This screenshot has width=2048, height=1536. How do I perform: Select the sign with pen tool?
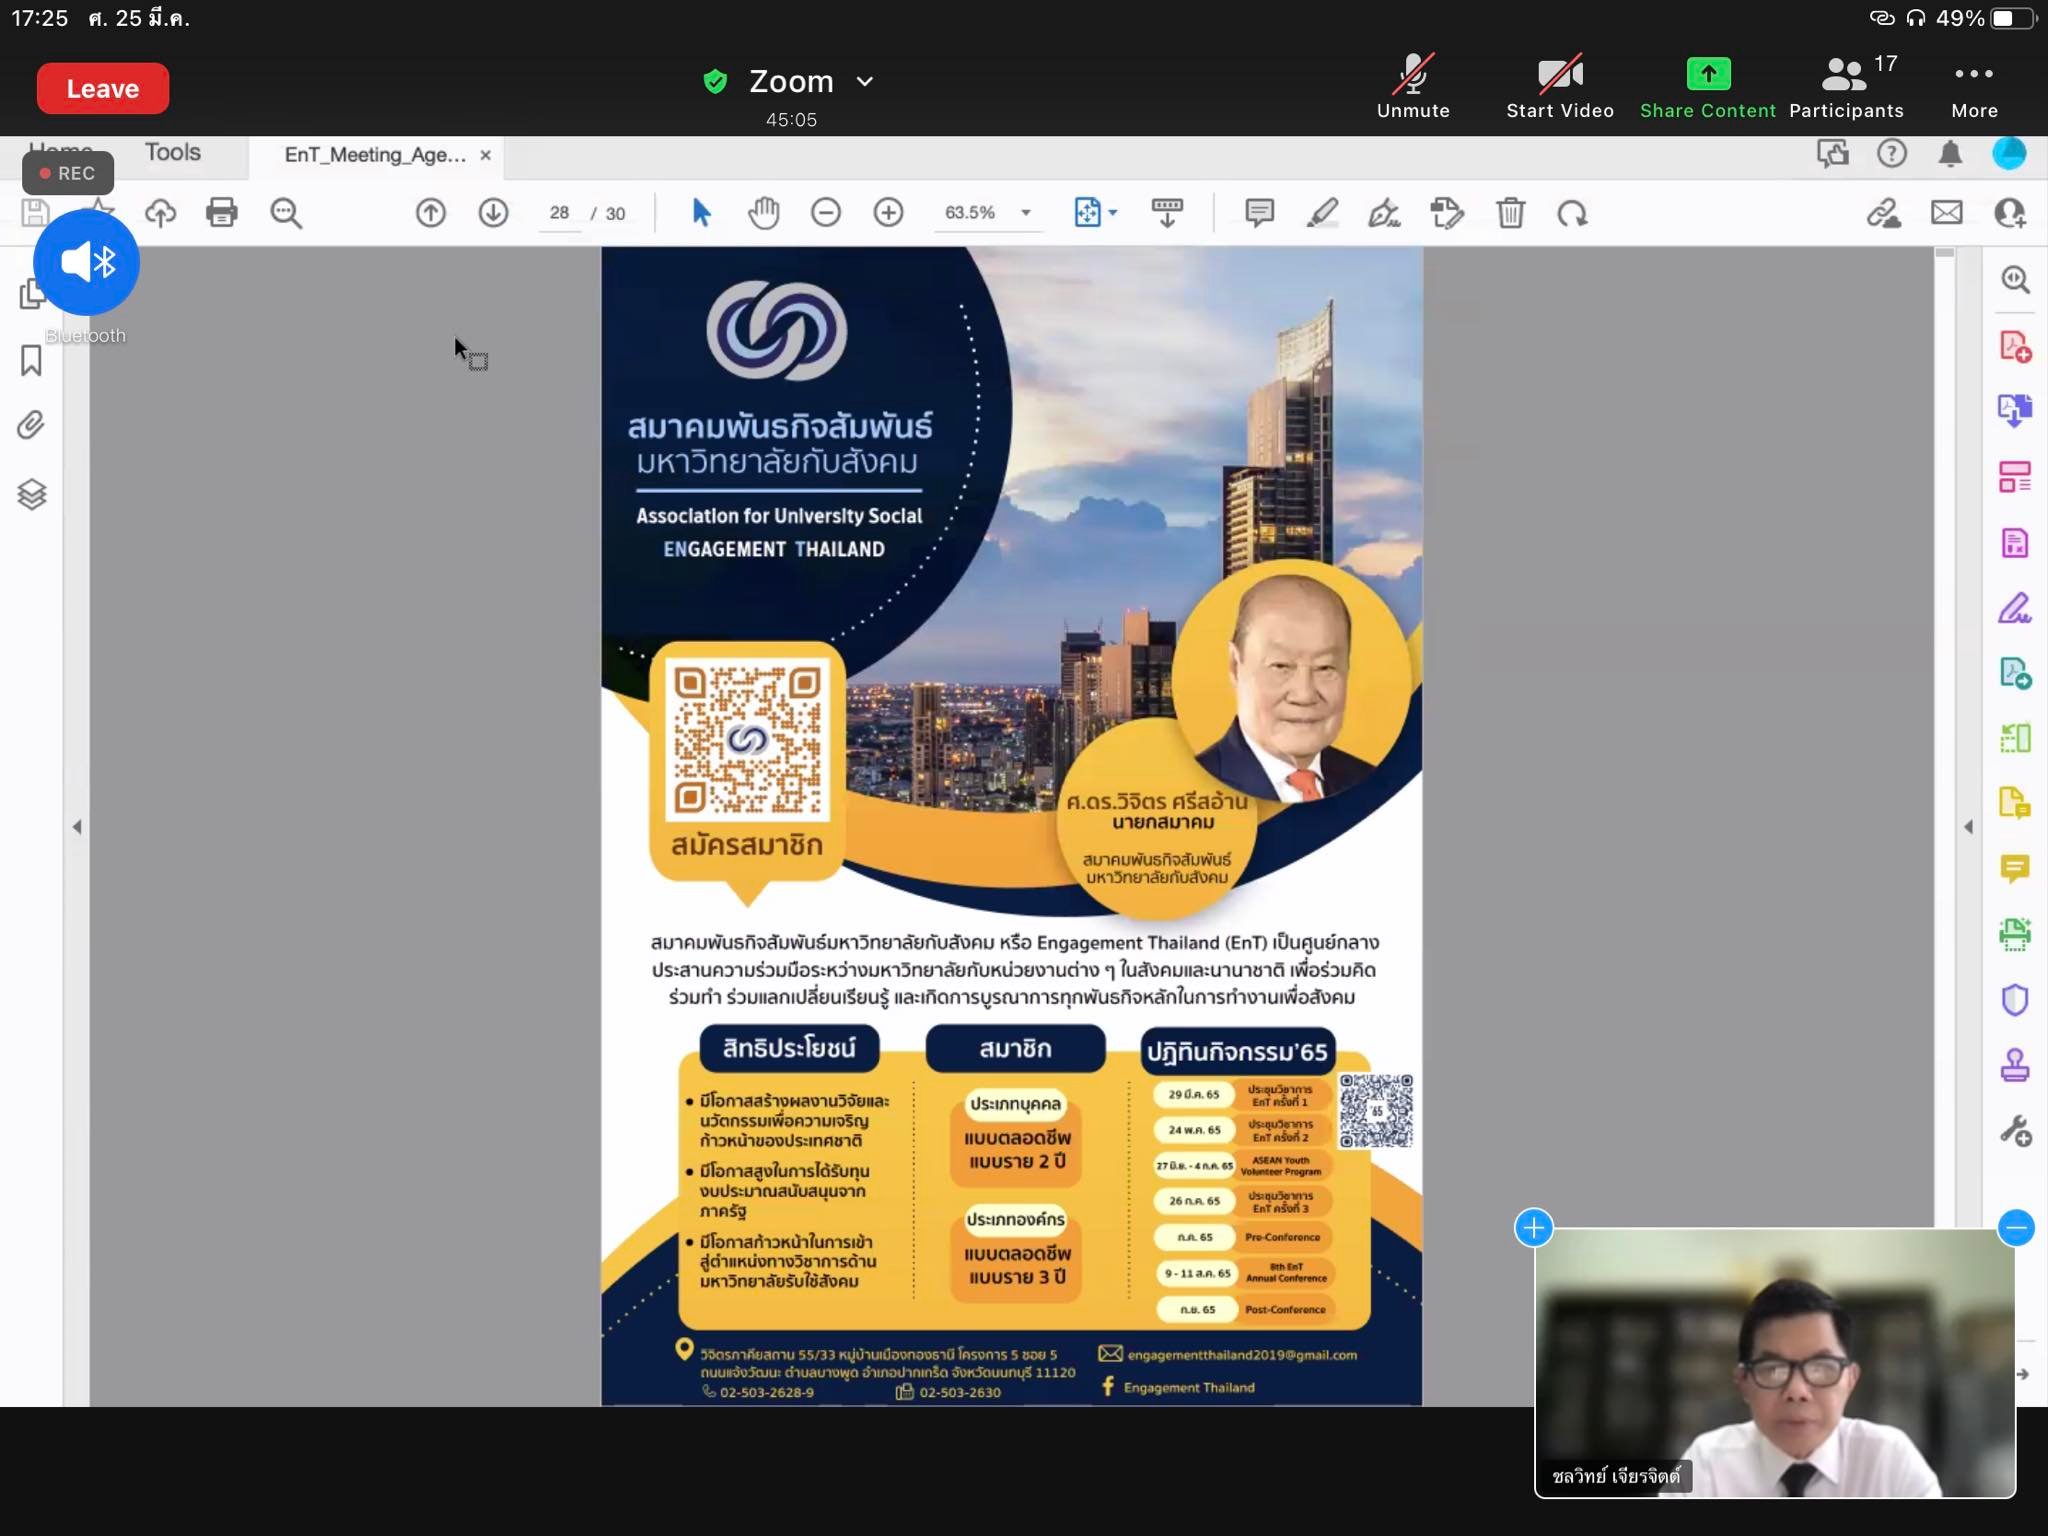click(x=1384, y=213)
